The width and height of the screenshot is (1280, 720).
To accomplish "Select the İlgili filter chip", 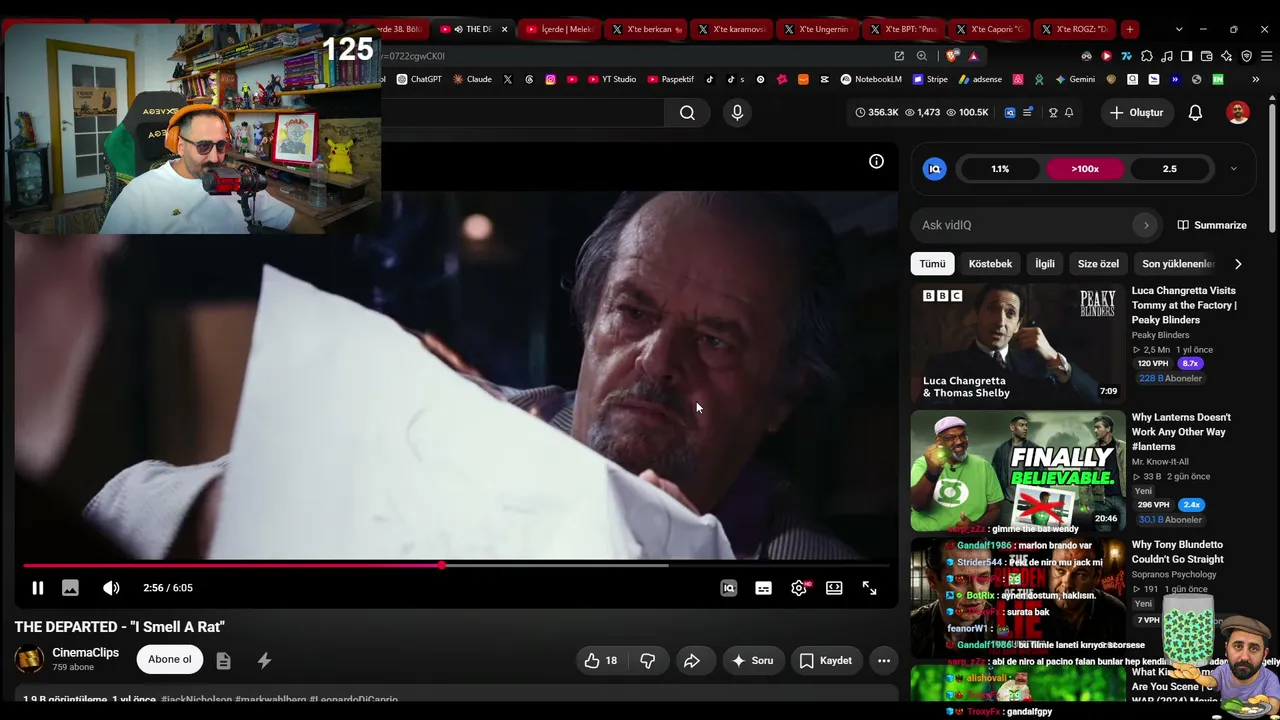I will click(1045, 264).
